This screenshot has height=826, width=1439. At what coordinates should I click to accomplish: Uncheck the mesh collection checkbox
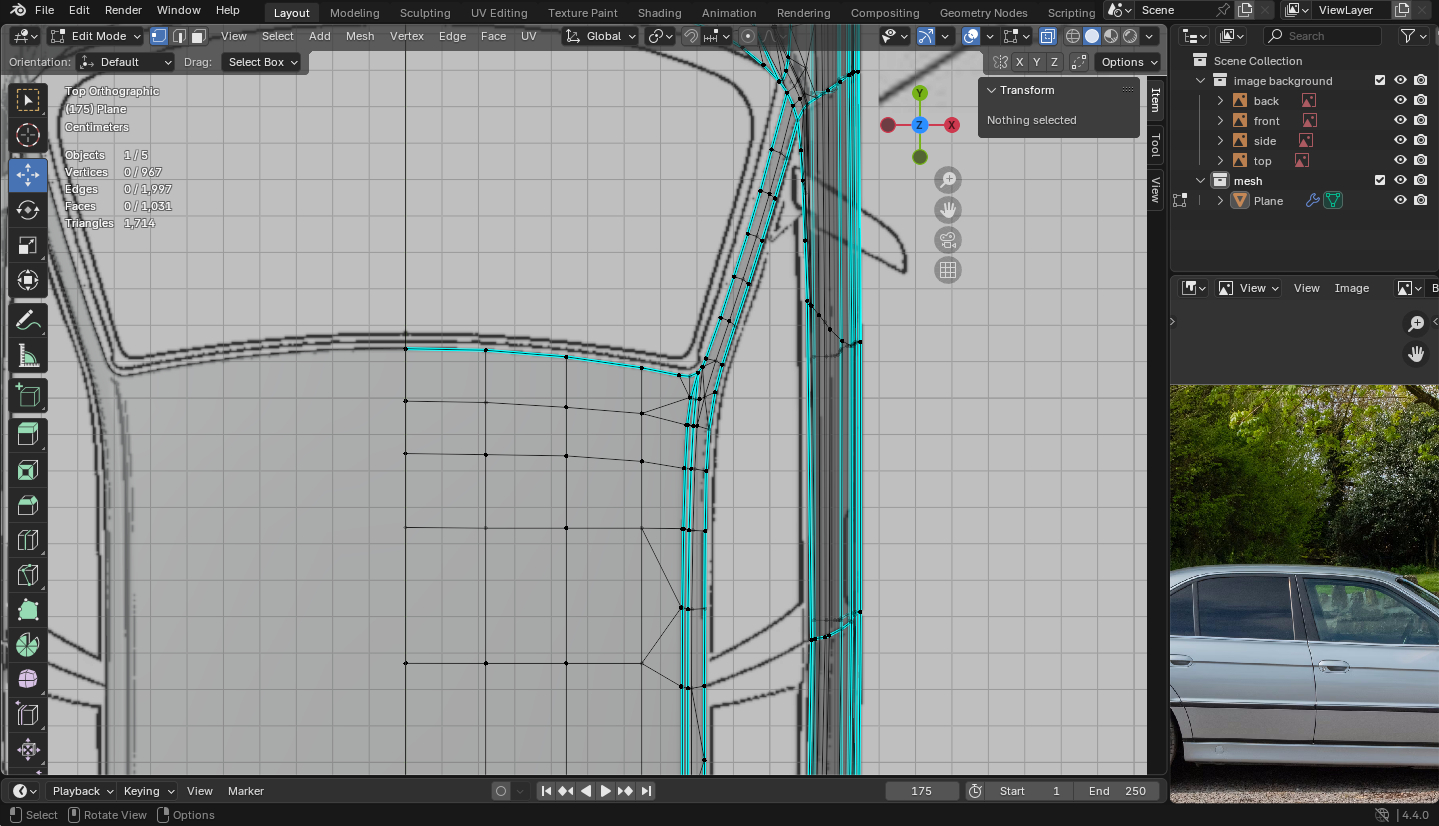[x=1380, y=180]
